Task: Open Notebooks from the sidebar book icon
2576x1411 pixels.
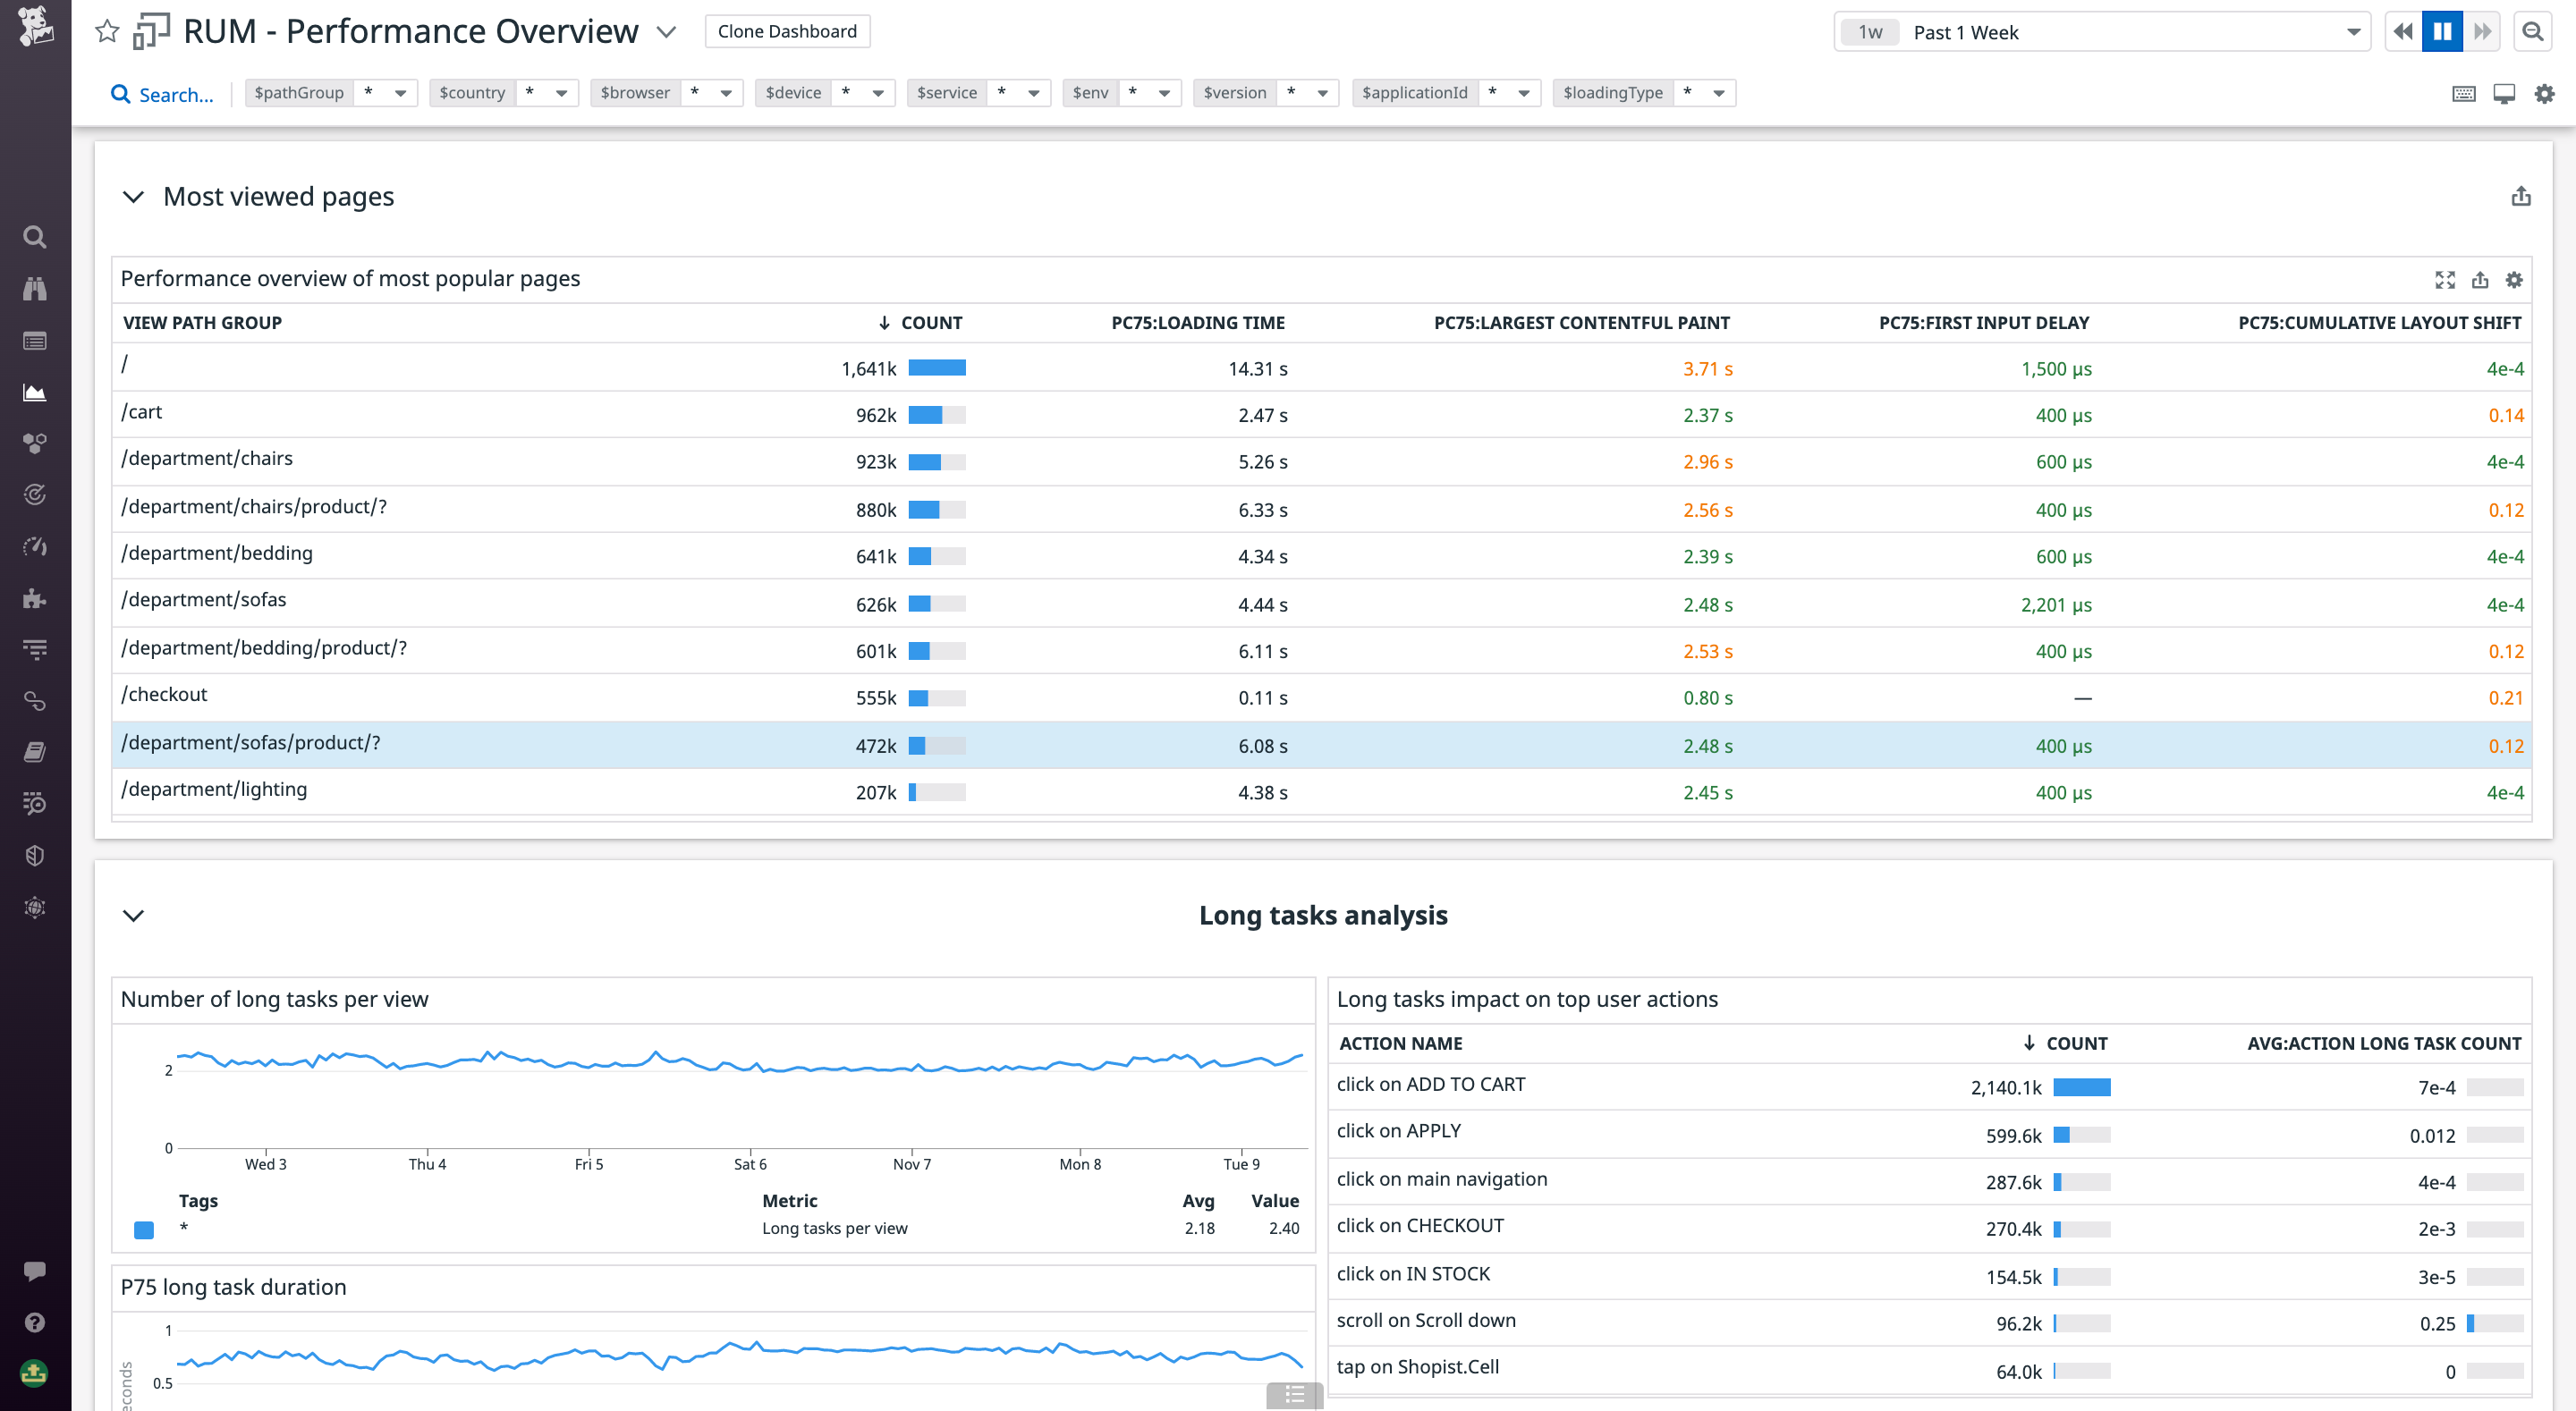Action: [x=34, y=752]
